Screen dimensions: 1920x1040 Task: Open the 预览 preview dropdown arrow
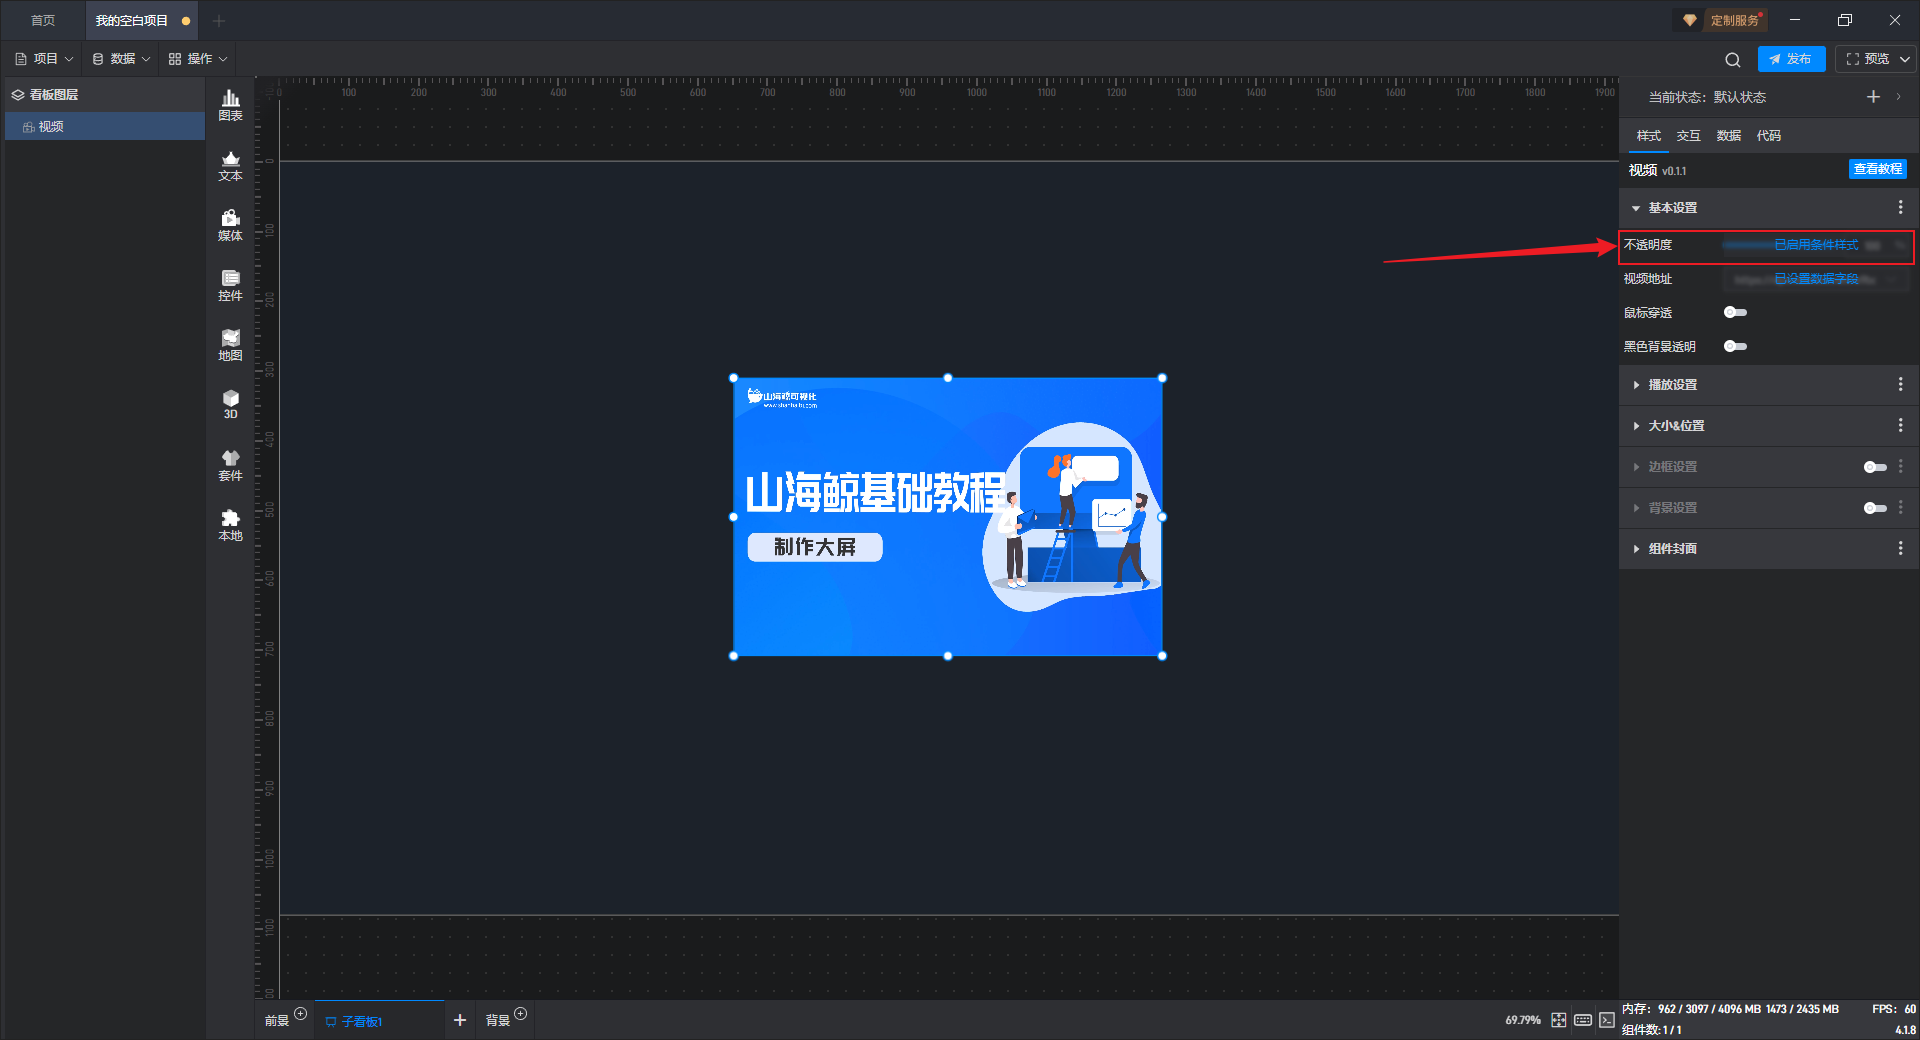[x=1905, y=59]
